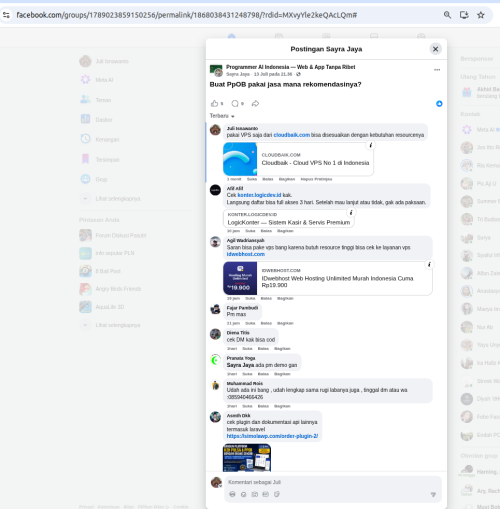Open the sticker picker in the comment box

pyautogui.click(x=277, y=494)
